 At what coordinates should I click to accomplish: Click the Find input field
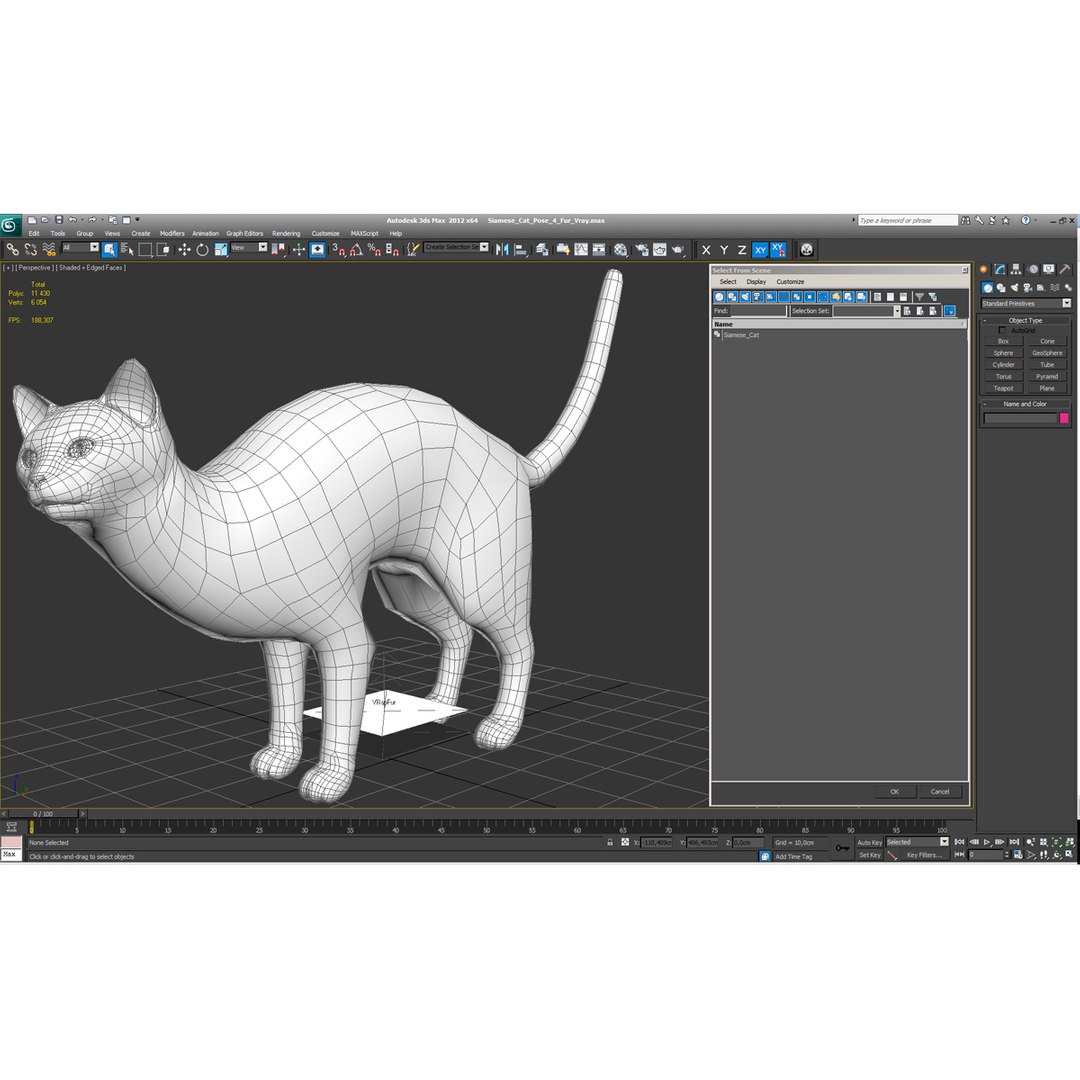(758, 311)
